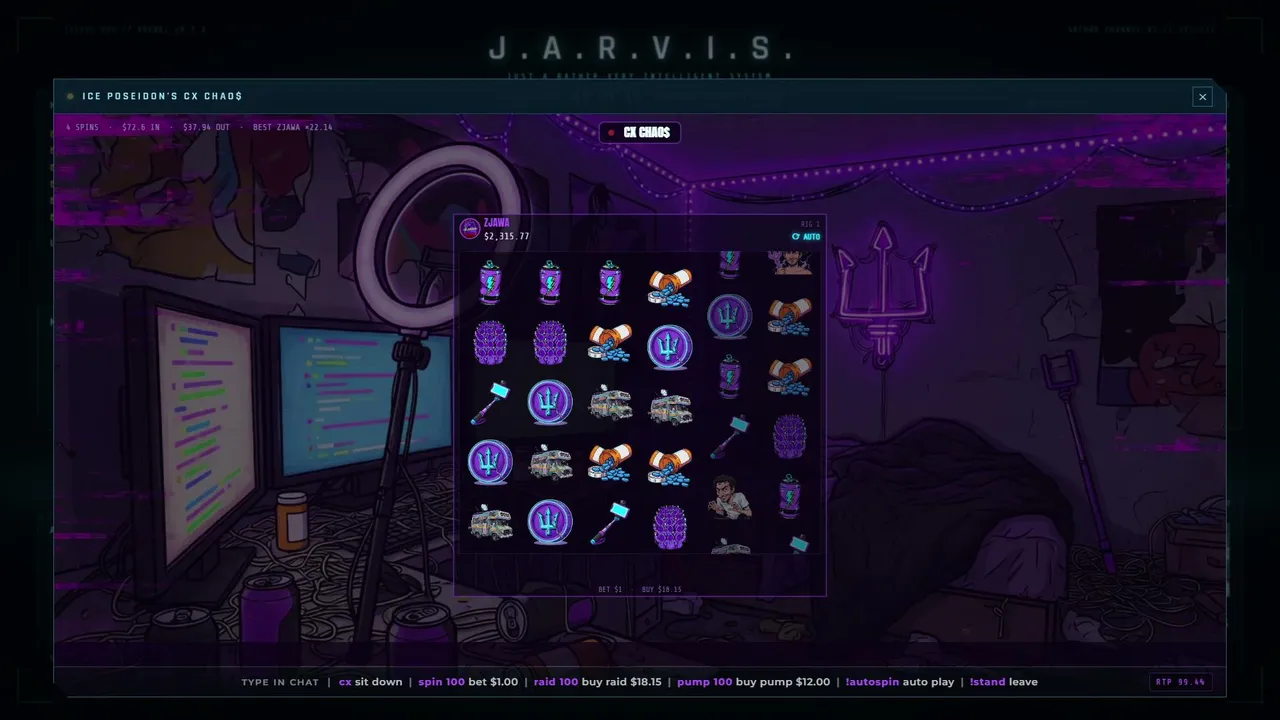Click the selfie stick on reel one, third row
Viewport: 1280px width, 720px height.
click(x=490, y=403)
